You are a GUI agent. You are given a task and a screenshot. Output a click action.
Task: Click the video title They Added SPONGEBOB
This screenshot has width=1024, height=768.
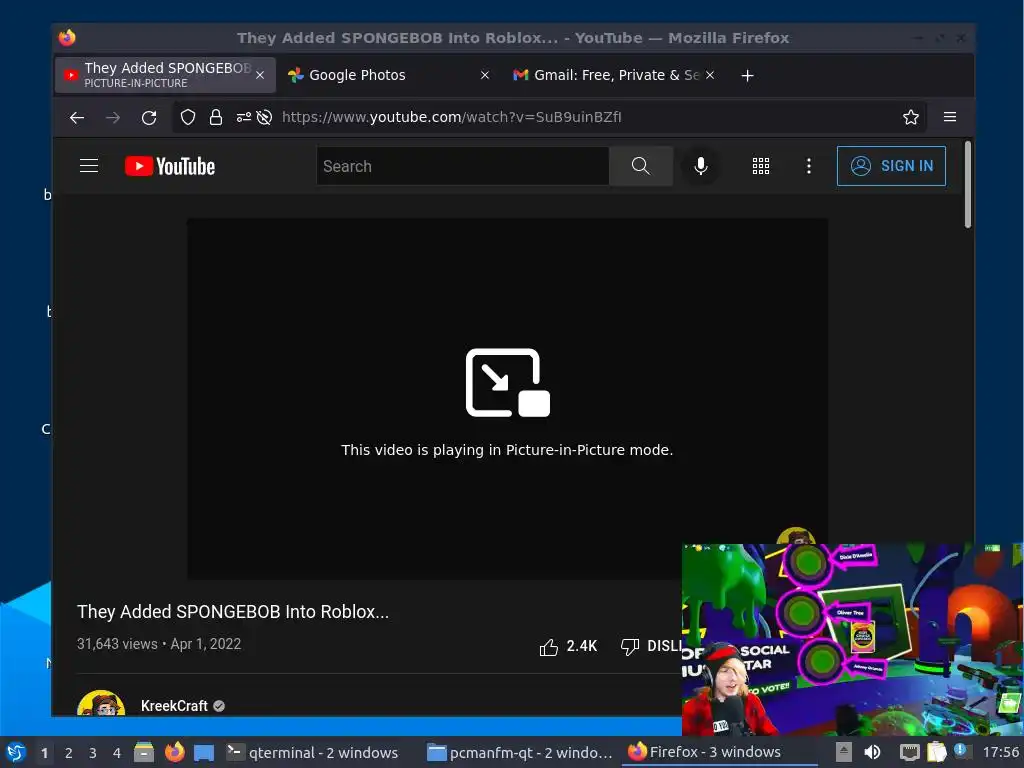coord(232,612)
